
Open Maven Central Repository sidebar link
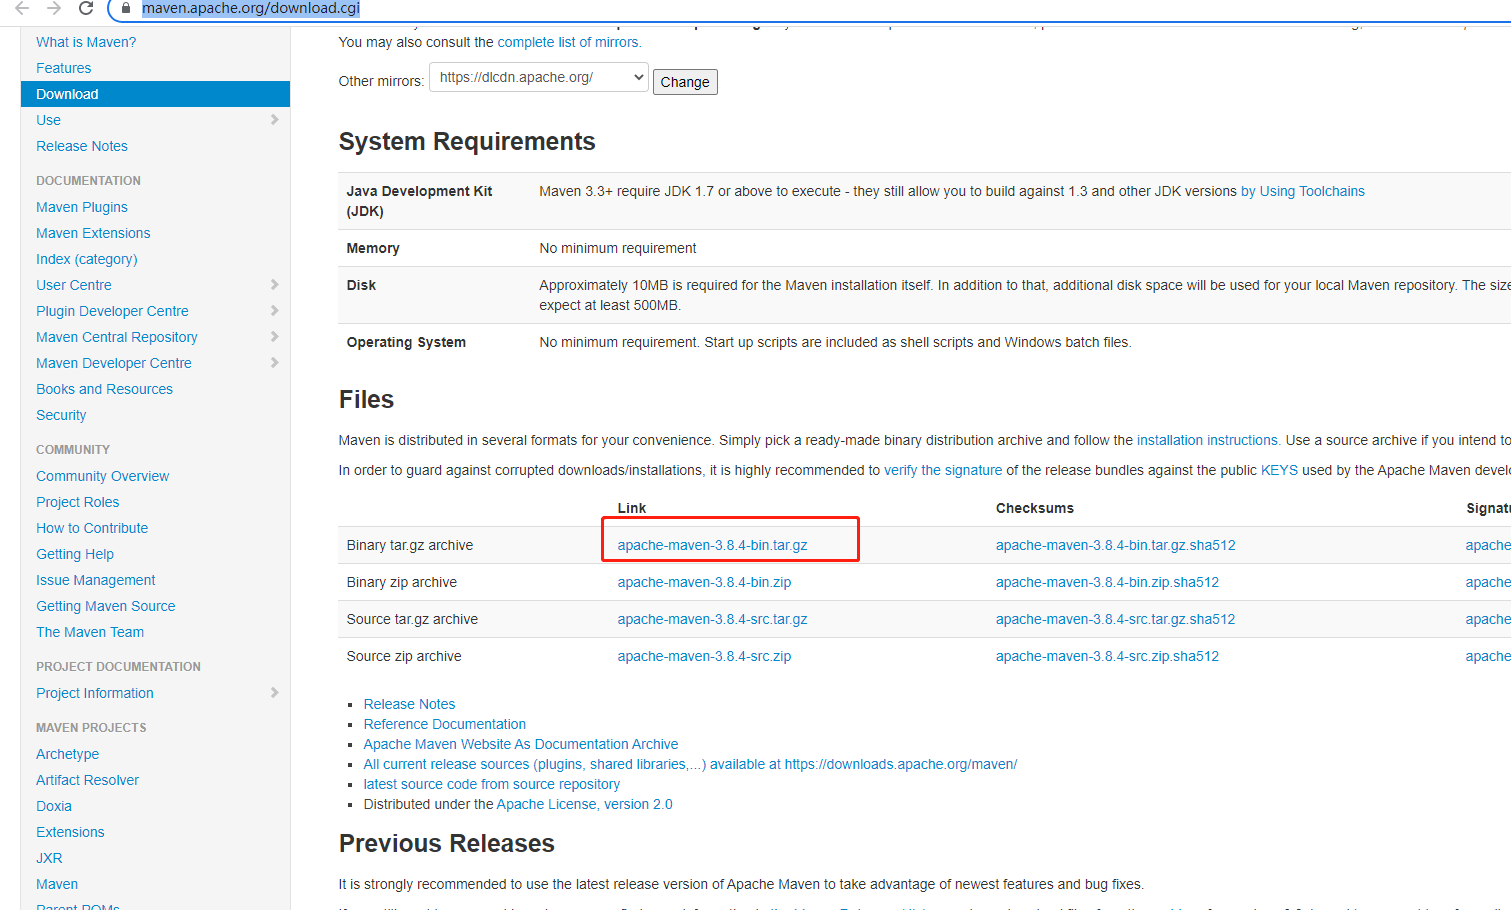click(x=117, y=337)
